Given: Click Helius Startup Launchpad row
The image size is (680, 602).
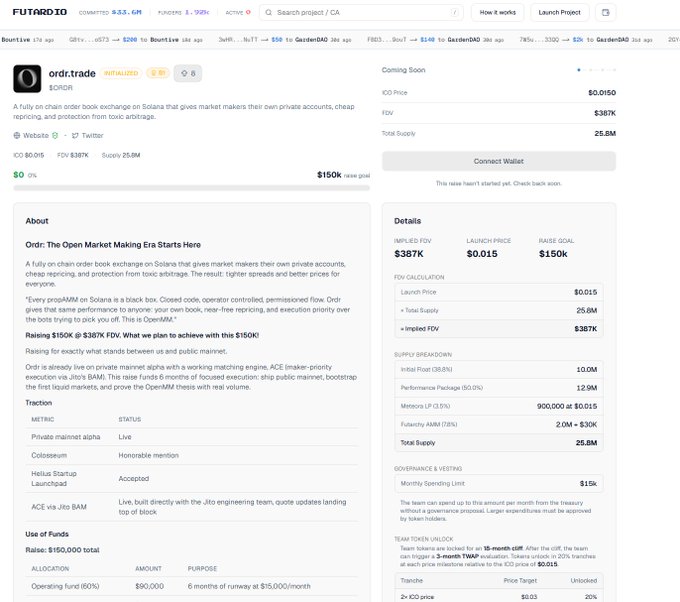Looking at the screenshot, I should [192, 478].
